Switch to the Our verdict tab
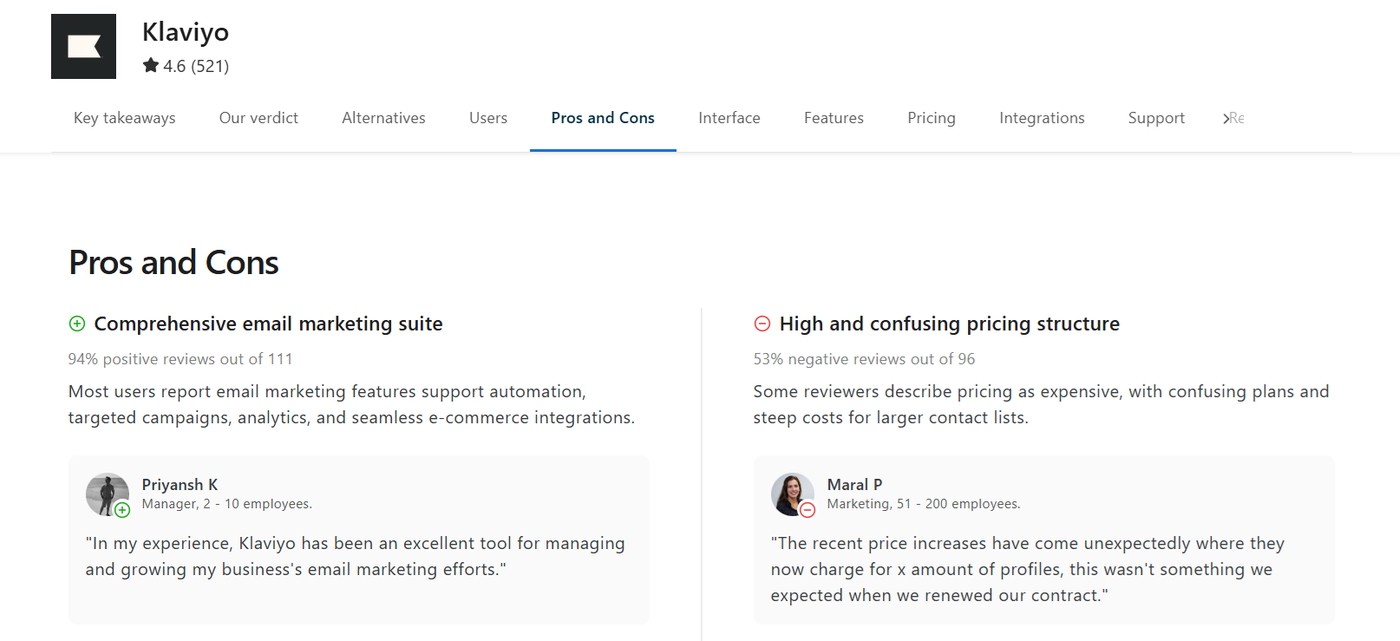The height and width of the screenshot is (641, 1400). coord(259,118)
